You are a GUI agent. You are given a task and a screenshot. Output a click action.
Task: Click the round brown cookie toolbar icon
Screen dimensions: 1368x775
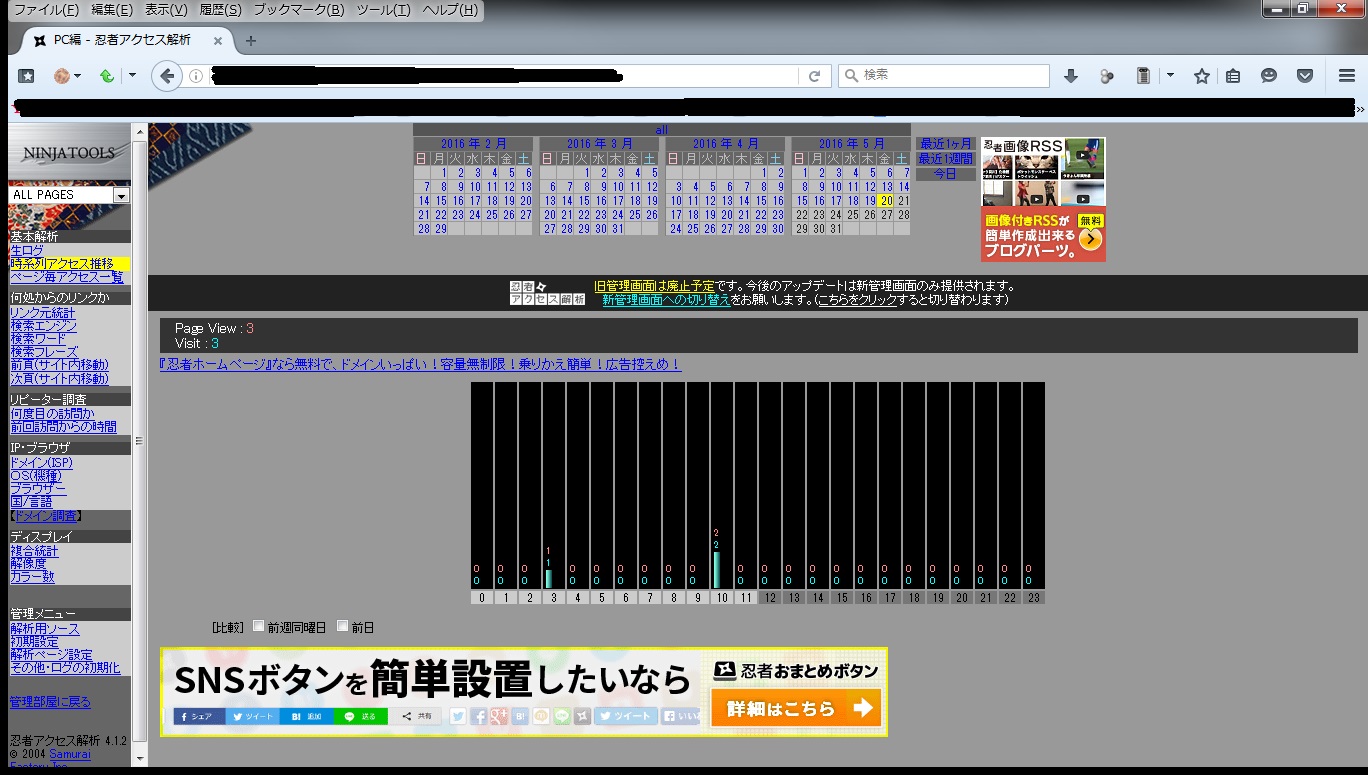pyautogui.click(x=62, y=76)
